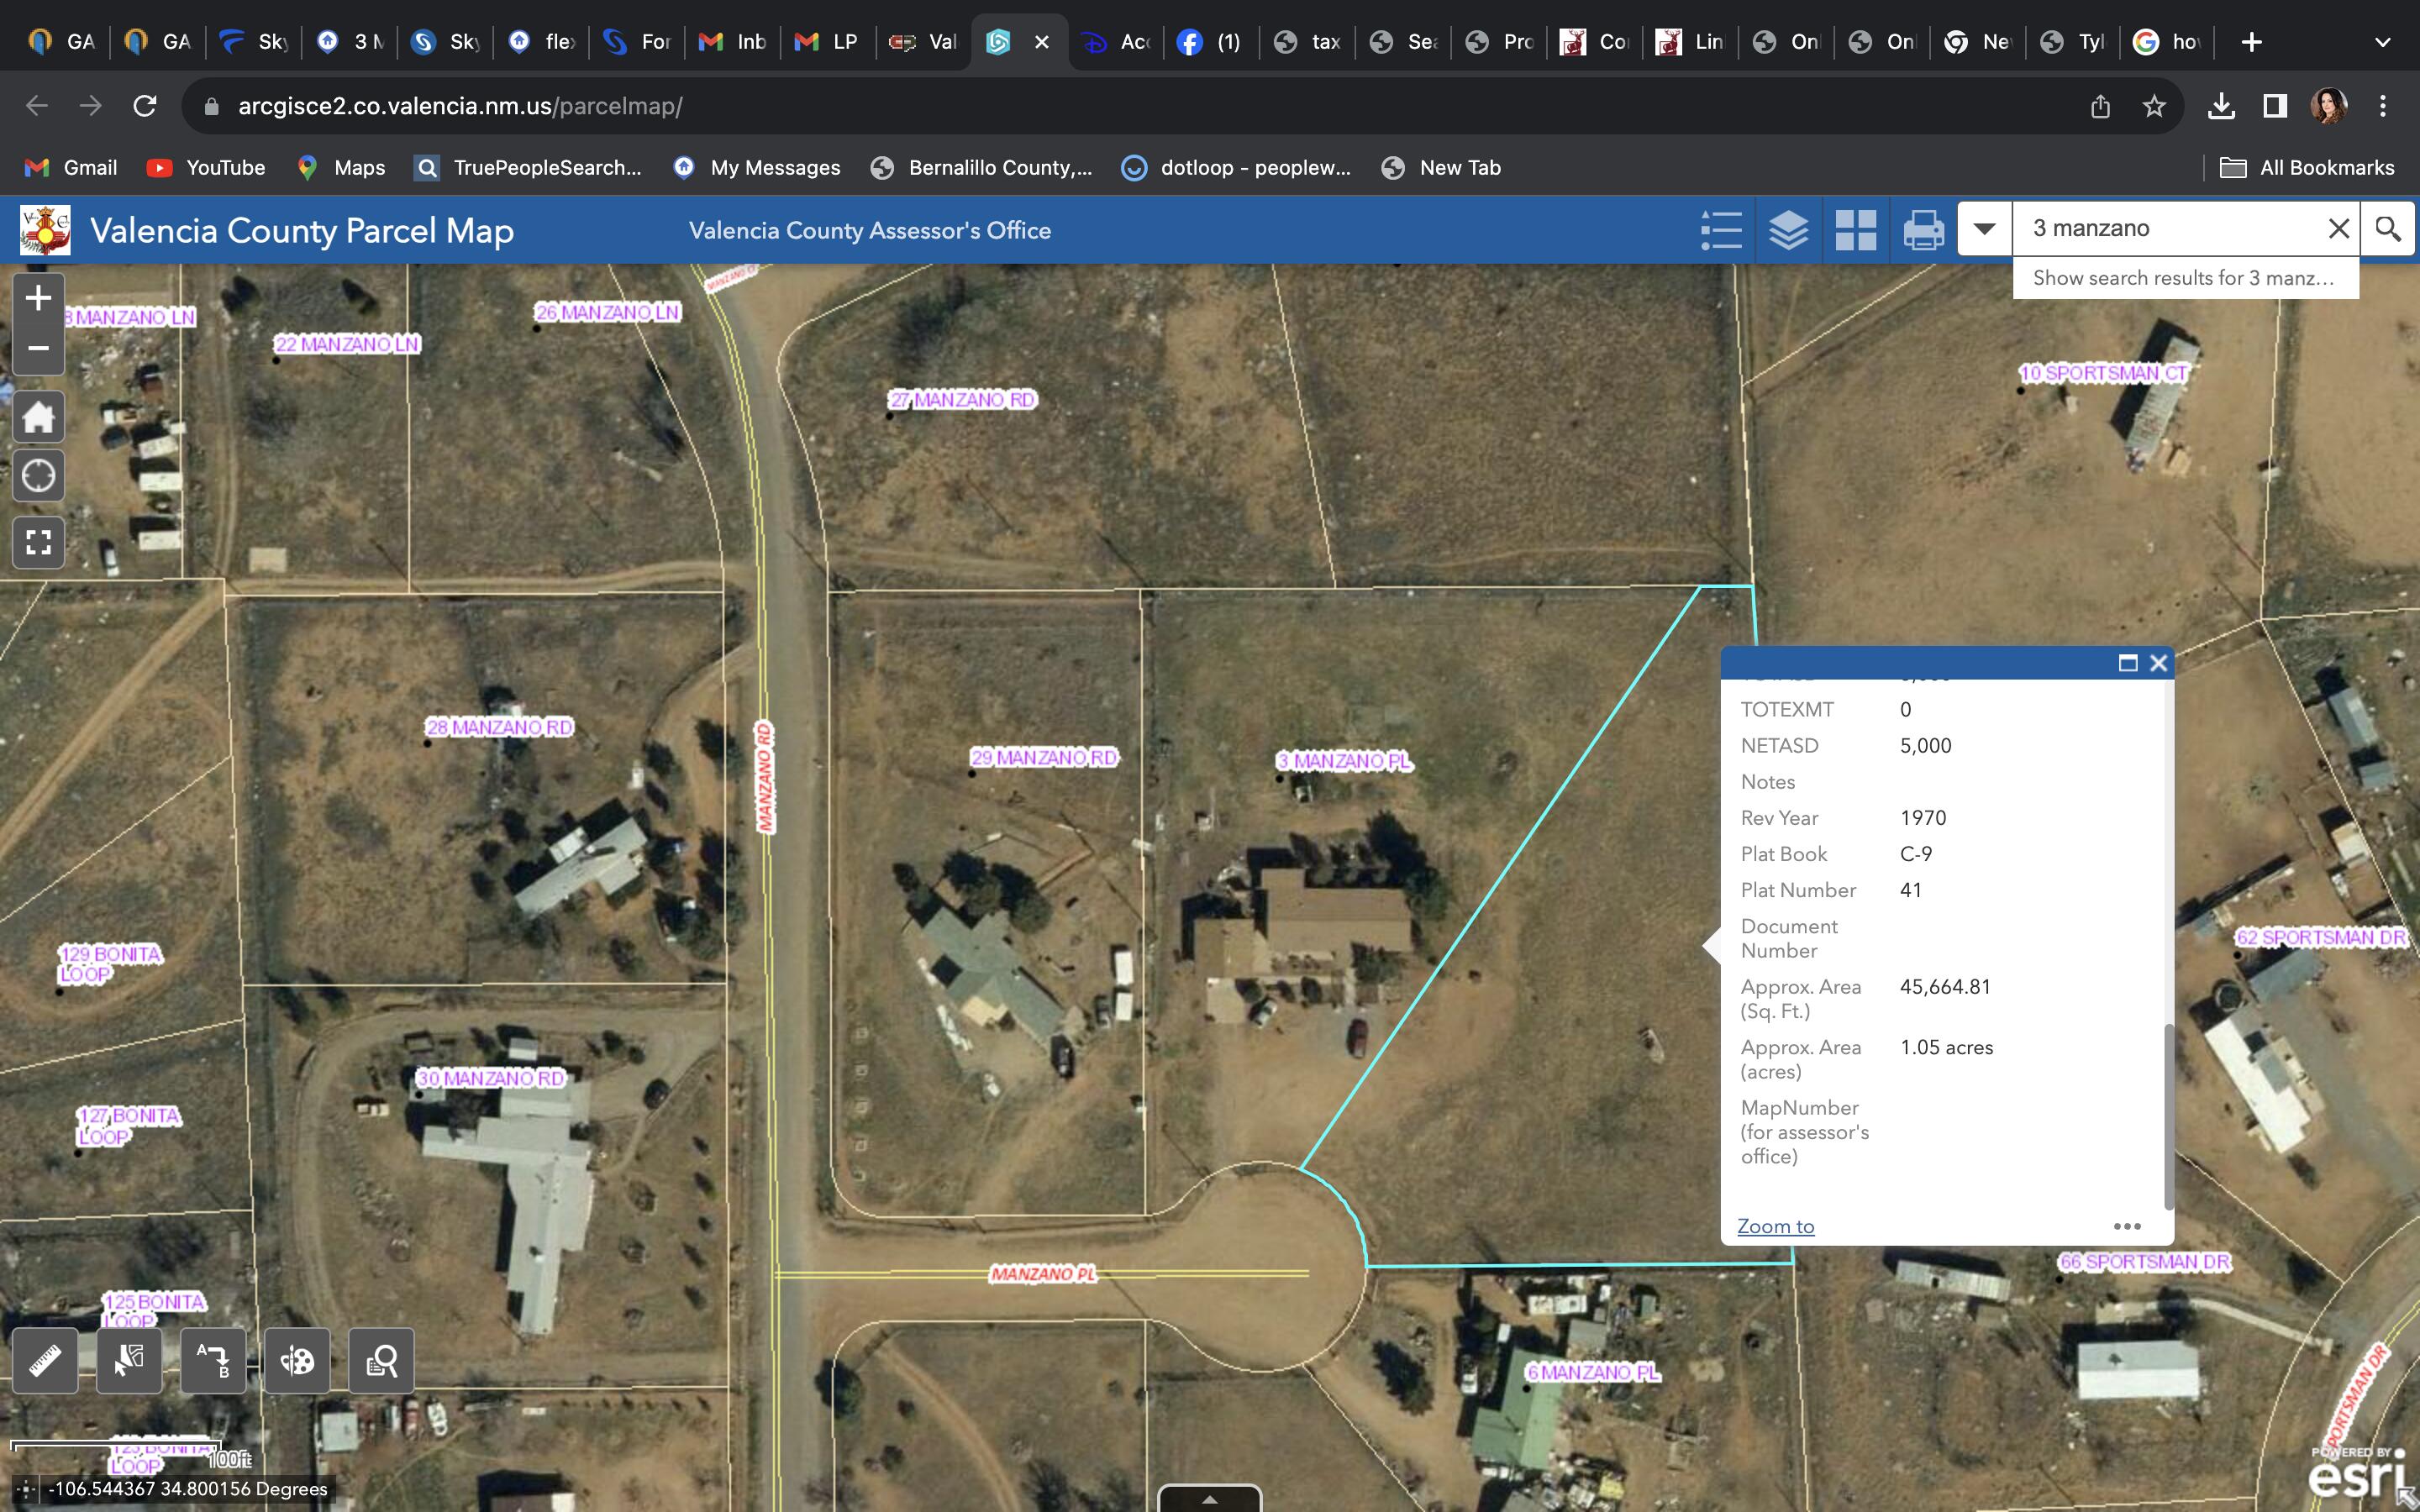Open the Draw palette tool
Image resolution: width=2420 pixels, height=1512 pixels.
pyautogui.click(x=297, y=1360)
